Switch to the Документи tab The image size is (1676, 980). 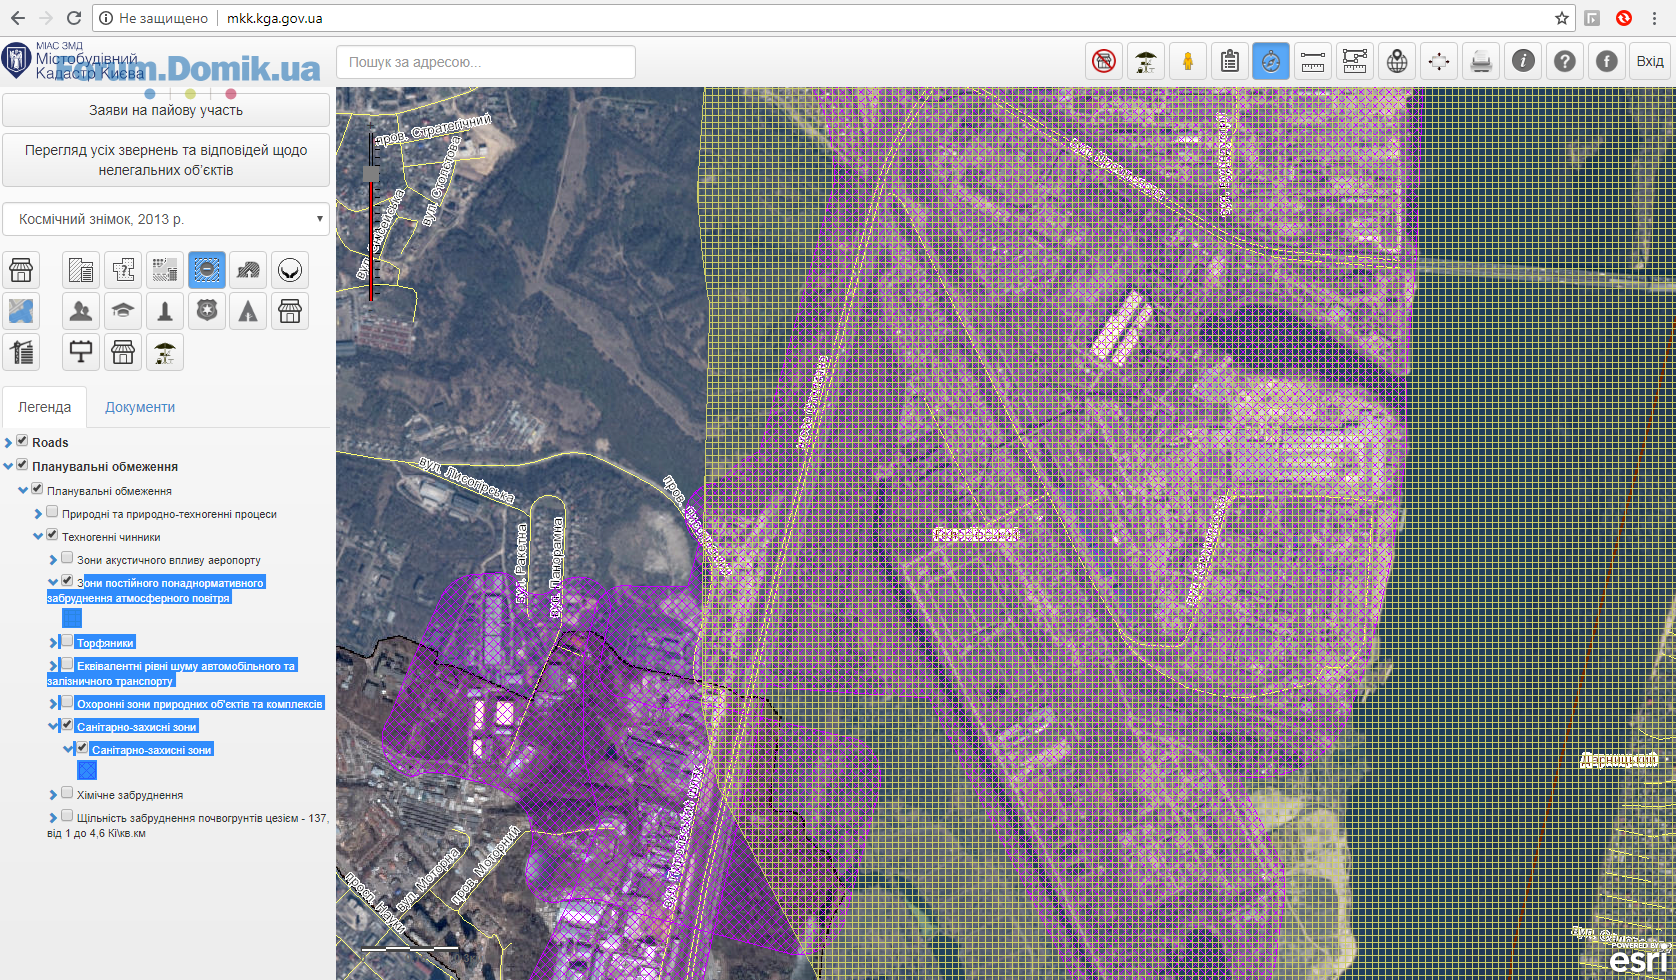point(140,407)
